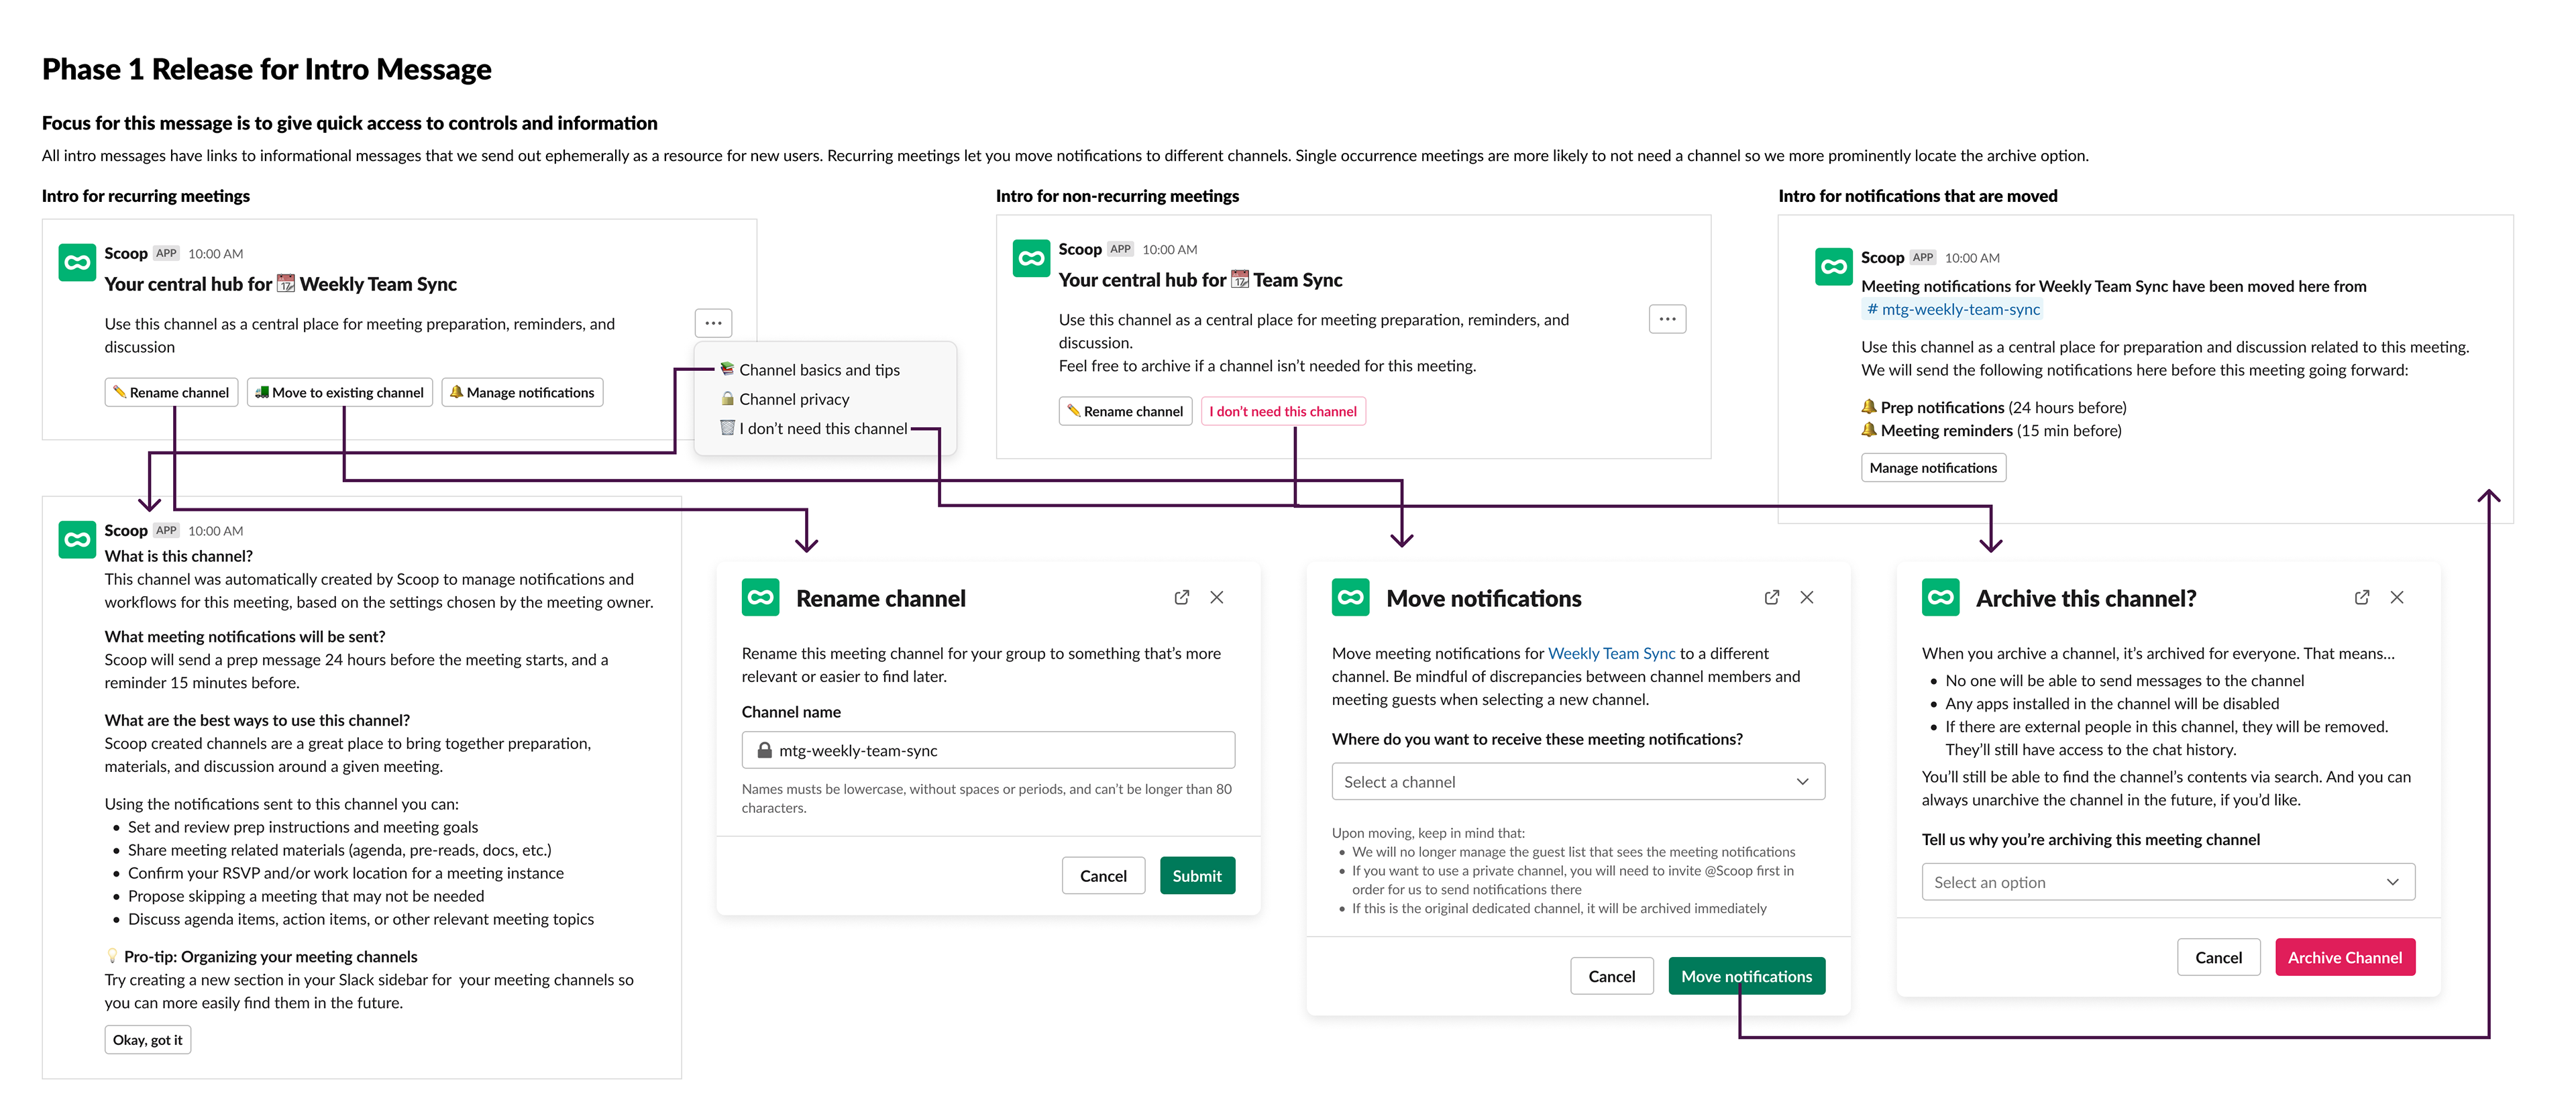Close the Archive this channel dialog
This screenshot has height=1116, width=2576.
tap(2397, 597)
